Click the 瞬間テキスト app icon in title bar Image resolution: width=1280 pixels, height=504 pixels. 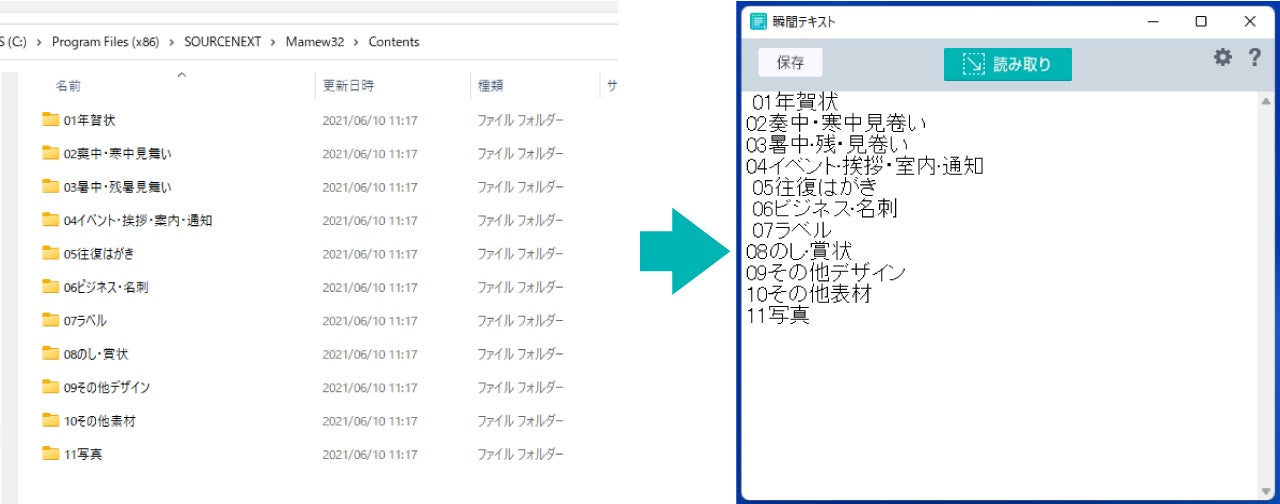coord(759,21)
